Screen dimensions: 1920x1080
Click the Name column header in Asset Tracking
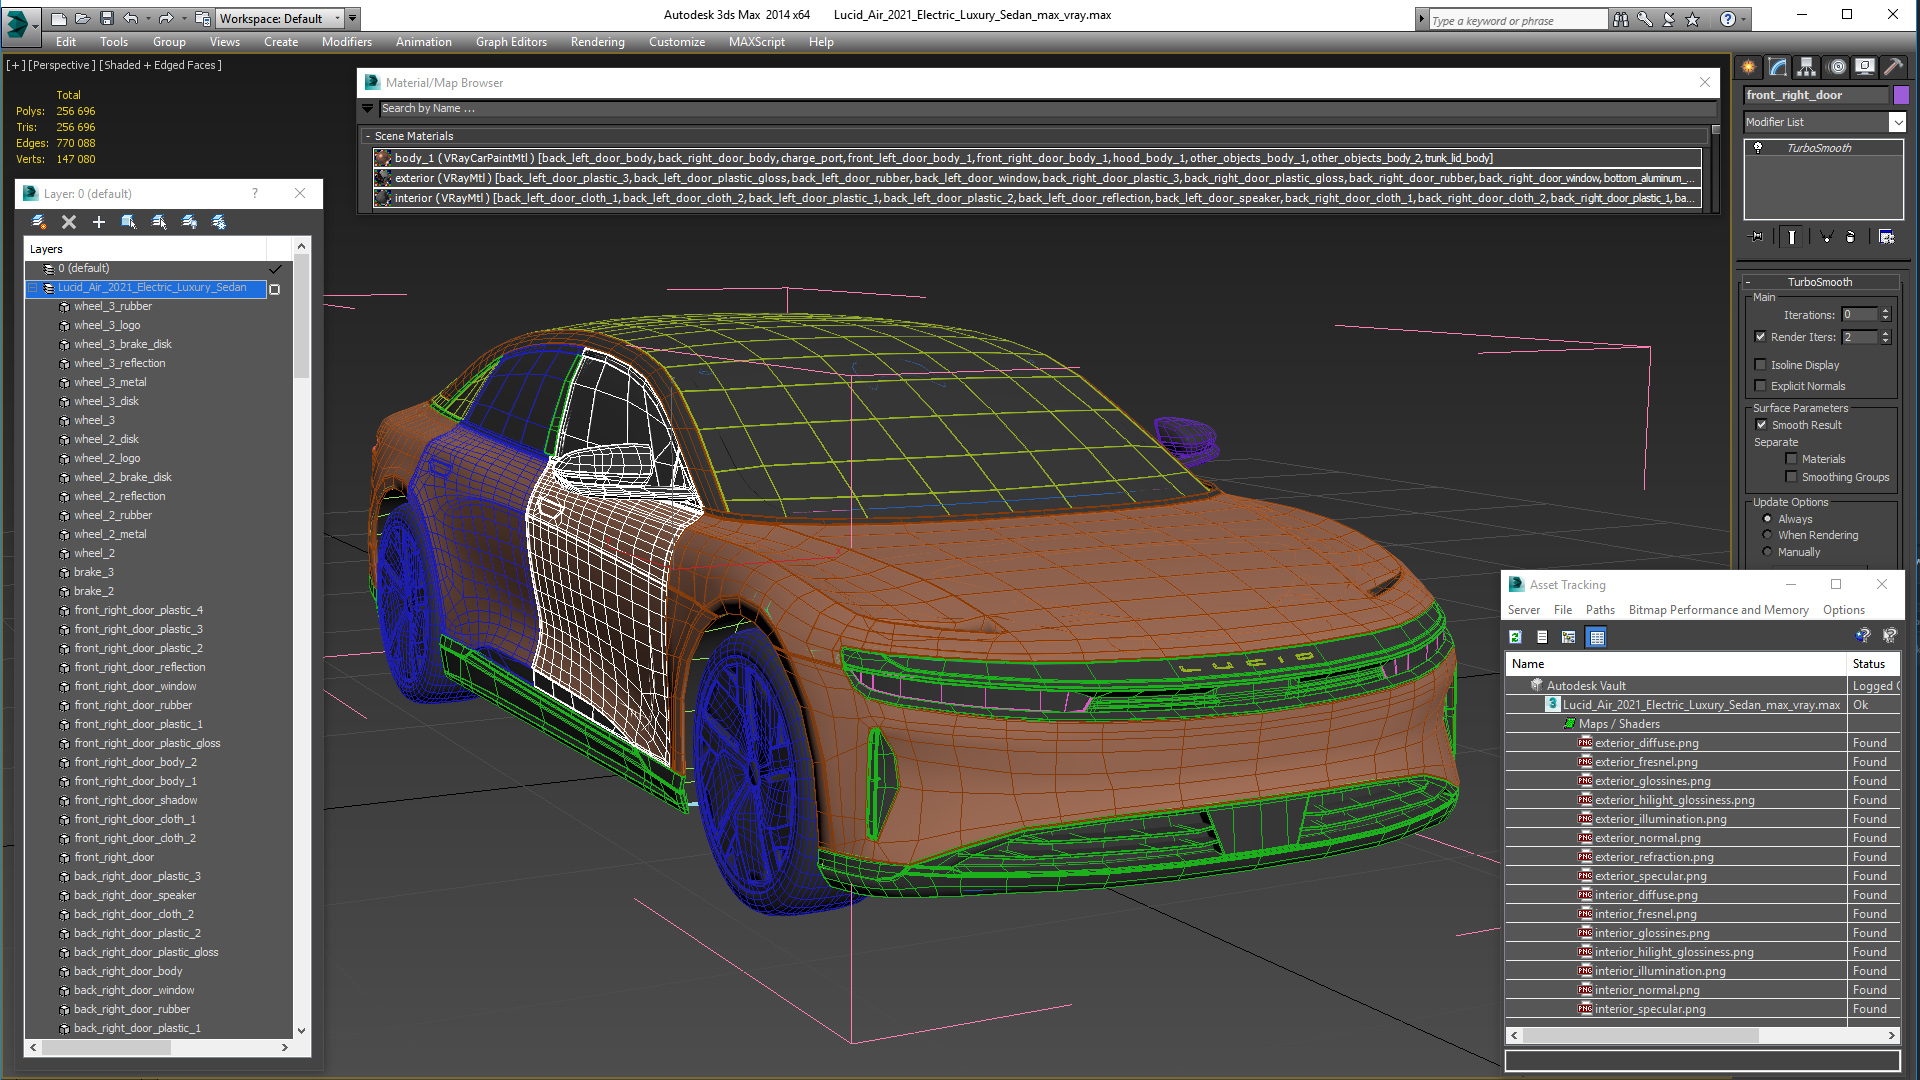pos(1676,664)
